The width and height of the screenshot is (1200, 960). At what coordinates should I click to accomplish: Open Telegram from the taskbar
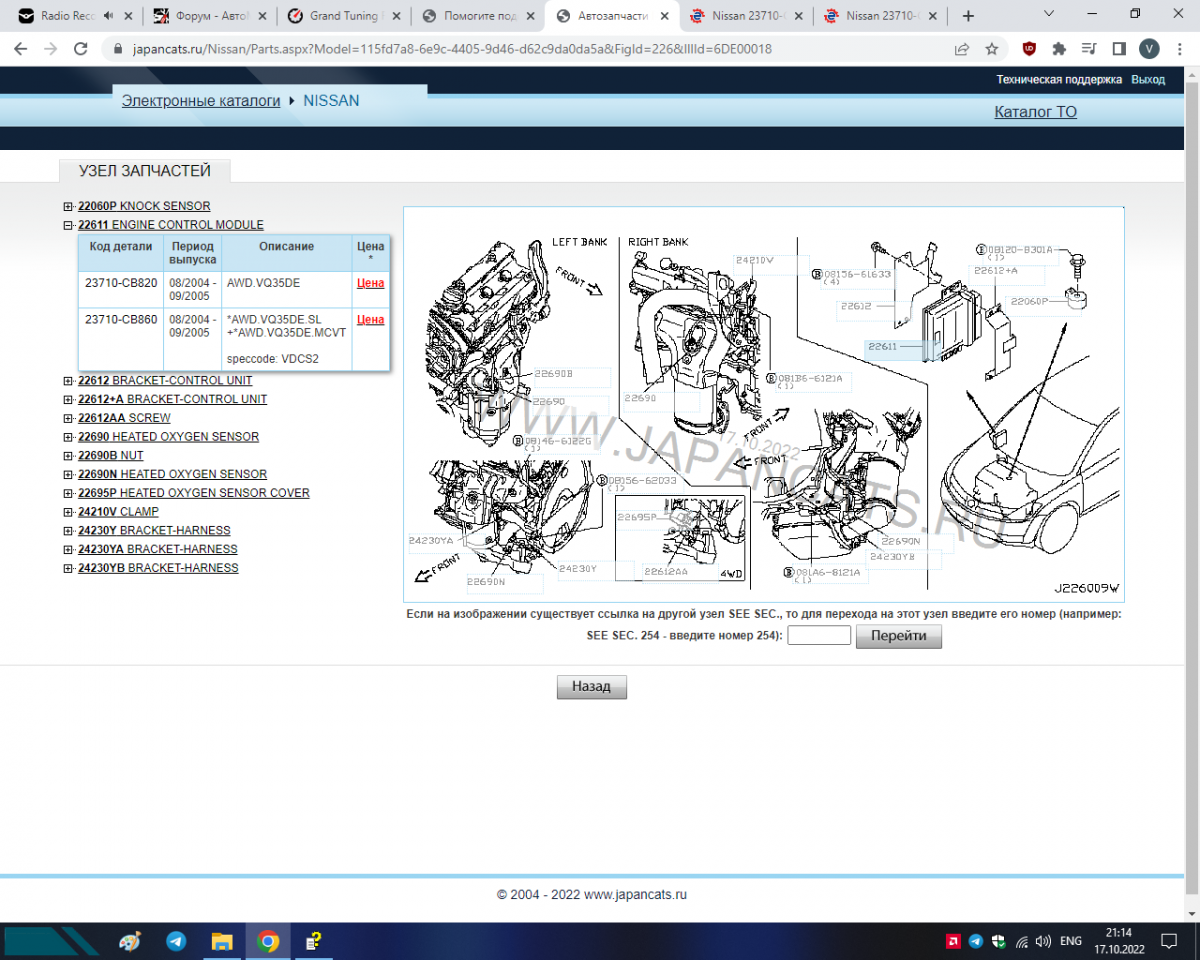pos(176,941)
